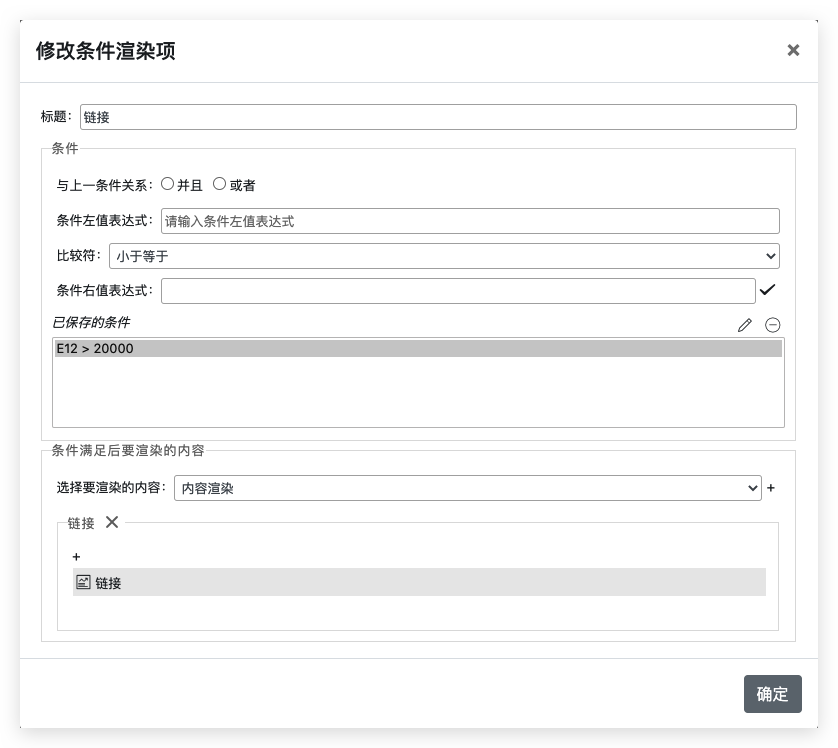This screenshot has height=748, width=838.
Task: Select saved condition E12 > 20000
Action: (x=418, y=348)
